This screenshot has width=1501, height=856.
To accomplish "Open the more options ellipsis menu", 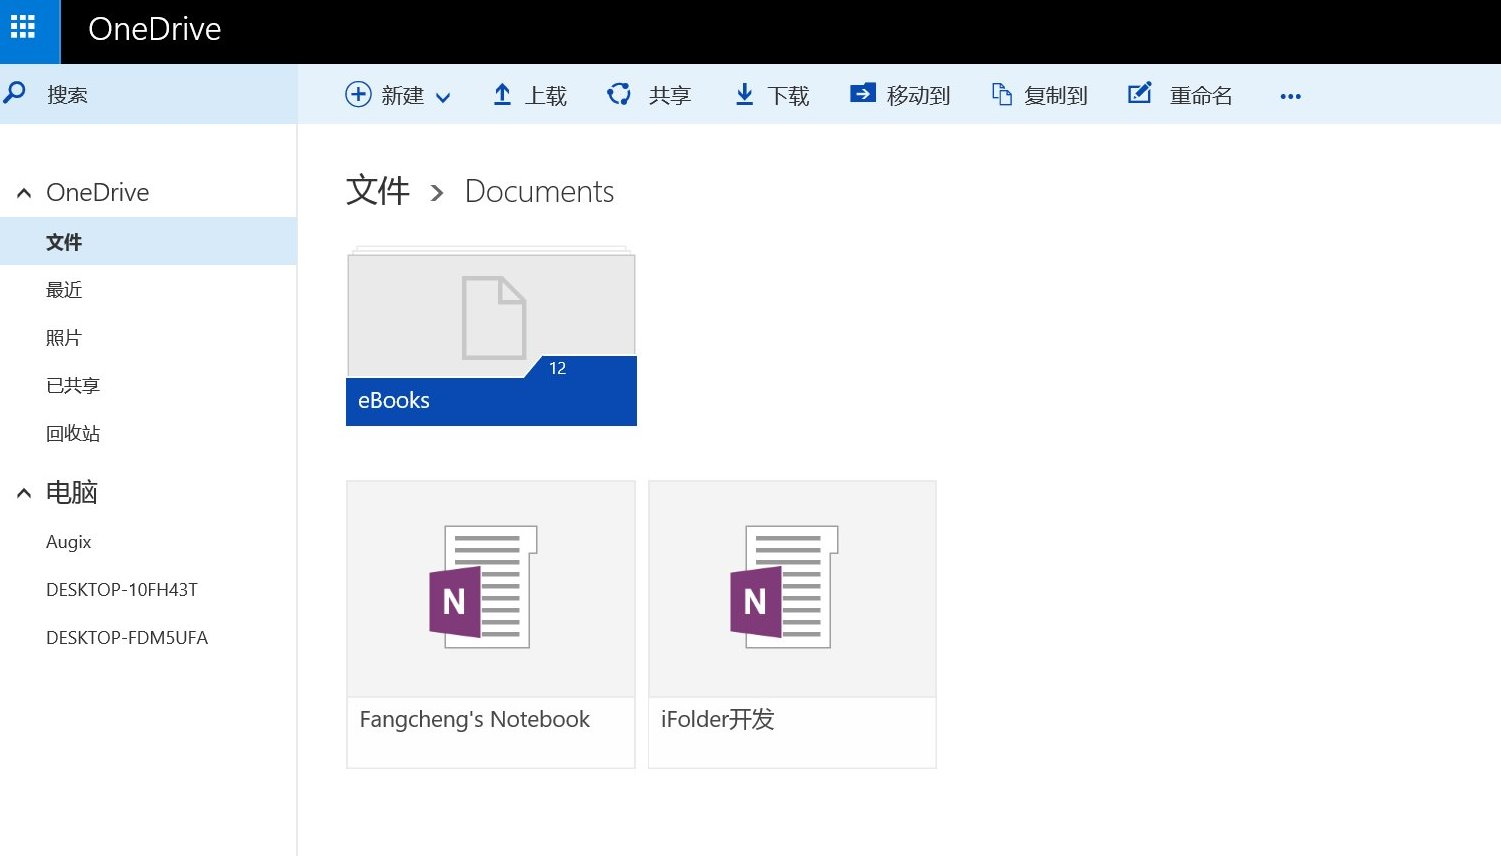I will (1290, 97).
